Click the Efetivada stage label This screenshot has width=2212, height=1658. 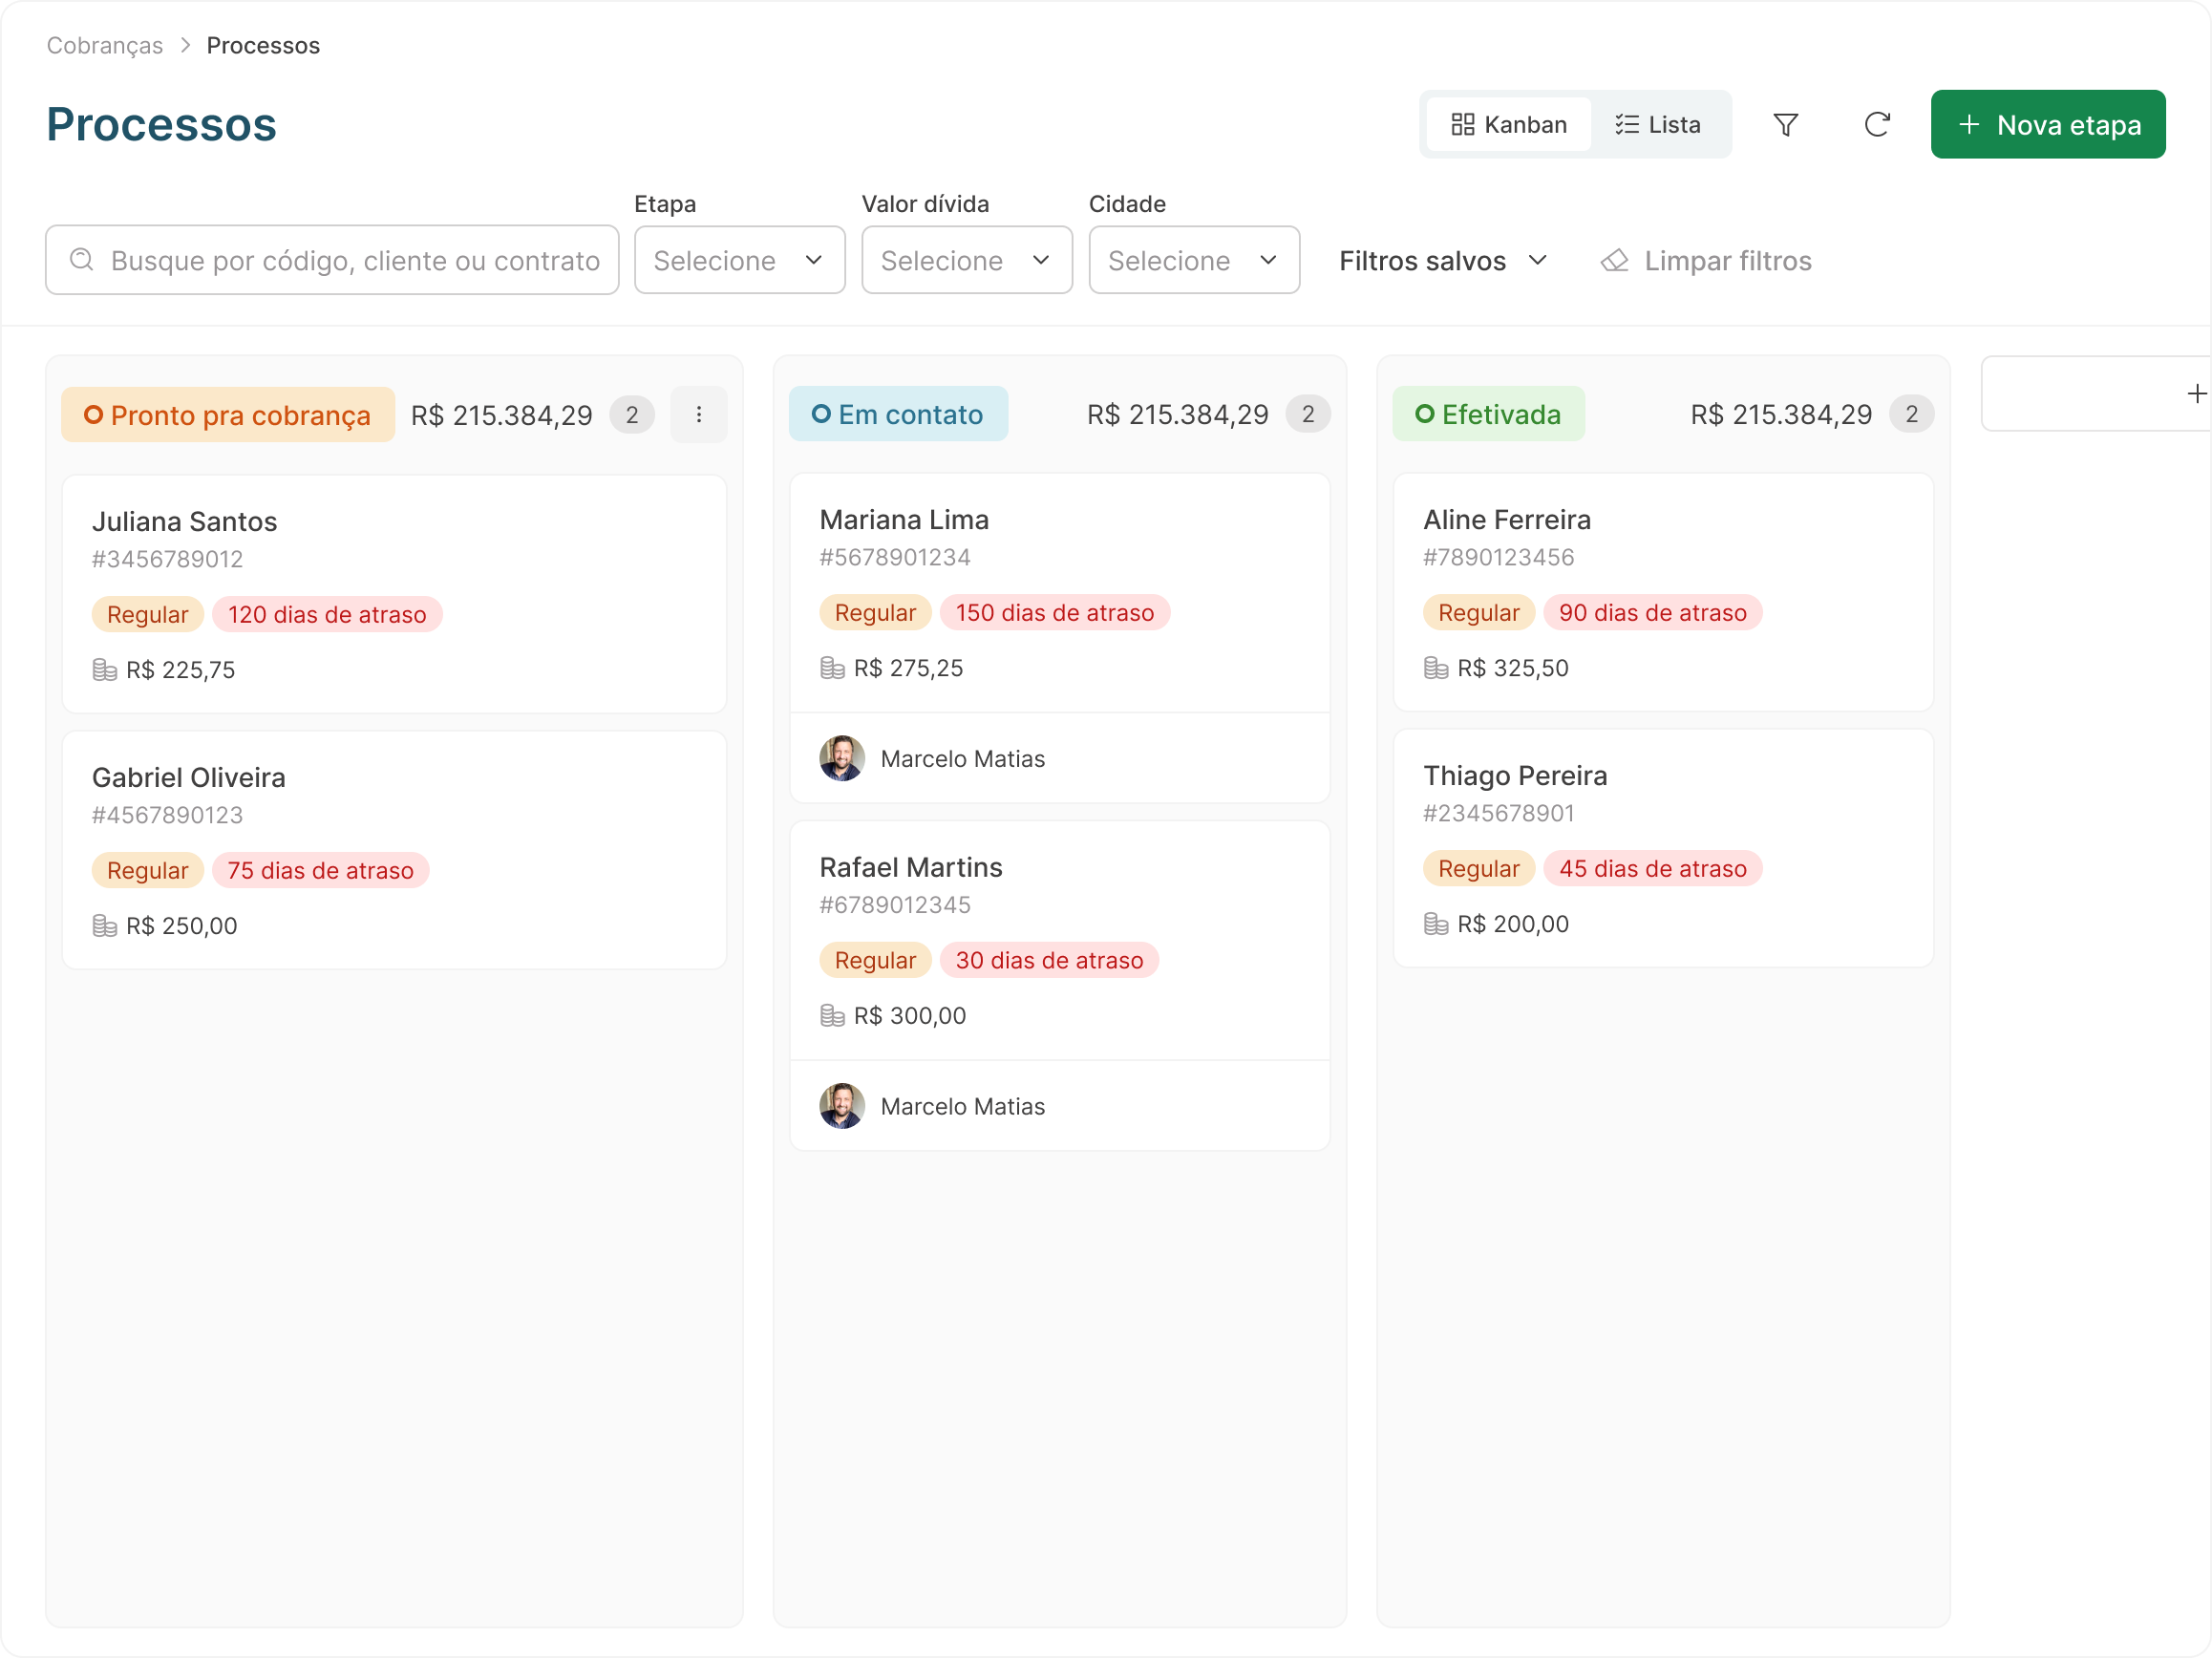point(1487,414)
